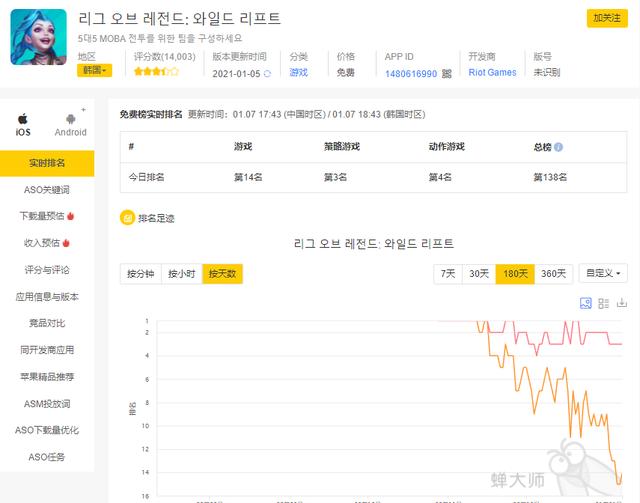The width and height of the screenshot is (640, 503).
Task: Click the info icon next to 总榜
Action: 558,147
